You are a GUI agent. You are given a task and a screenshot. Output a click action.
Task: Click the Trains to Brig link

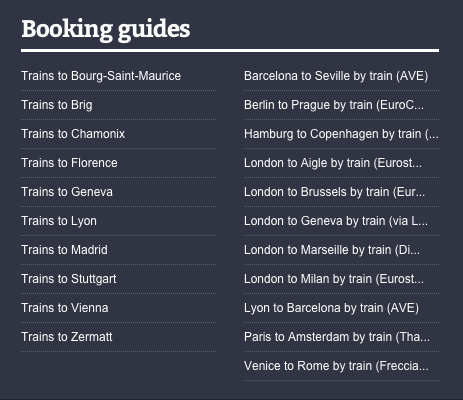pyautogui.click(x=57, y=105)
